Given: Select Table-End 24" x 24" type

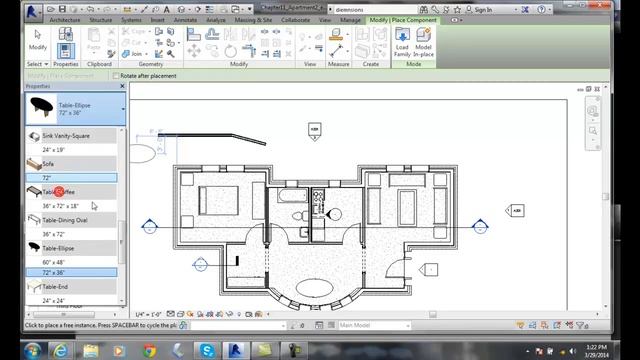Looking at the screenshot, I should pyautogui.click(x=71, y=300).
